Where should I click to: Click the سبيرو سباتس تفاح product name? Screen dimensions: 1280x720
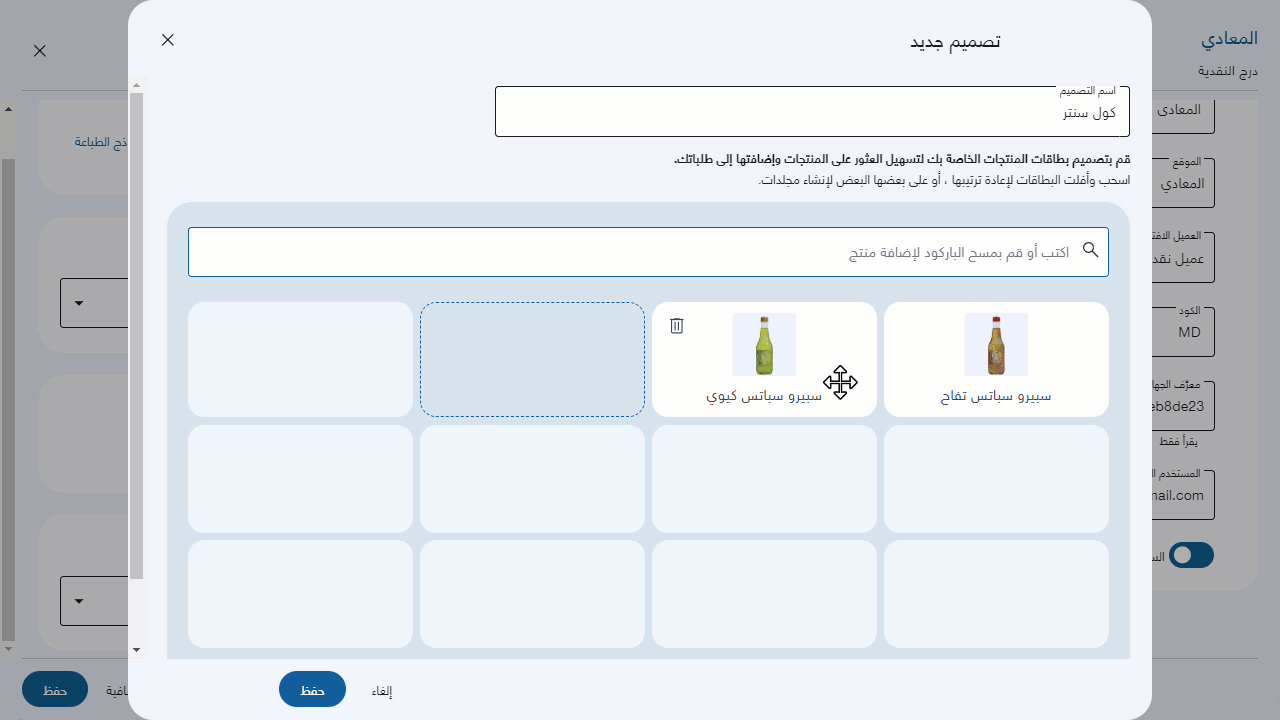tap(996, 396)
